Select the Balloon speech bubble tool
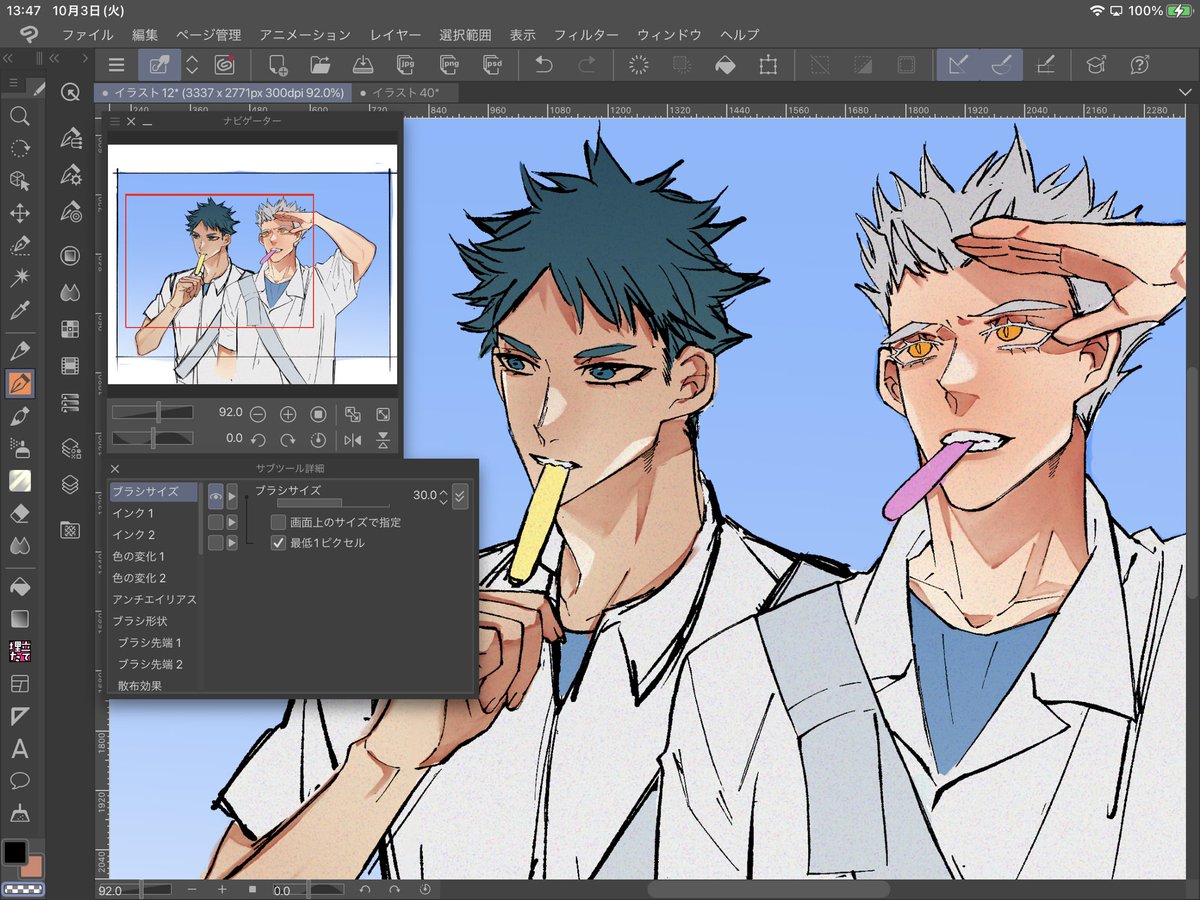Image resolution: width=1200 pixels, height=900 pixels. 19,781
